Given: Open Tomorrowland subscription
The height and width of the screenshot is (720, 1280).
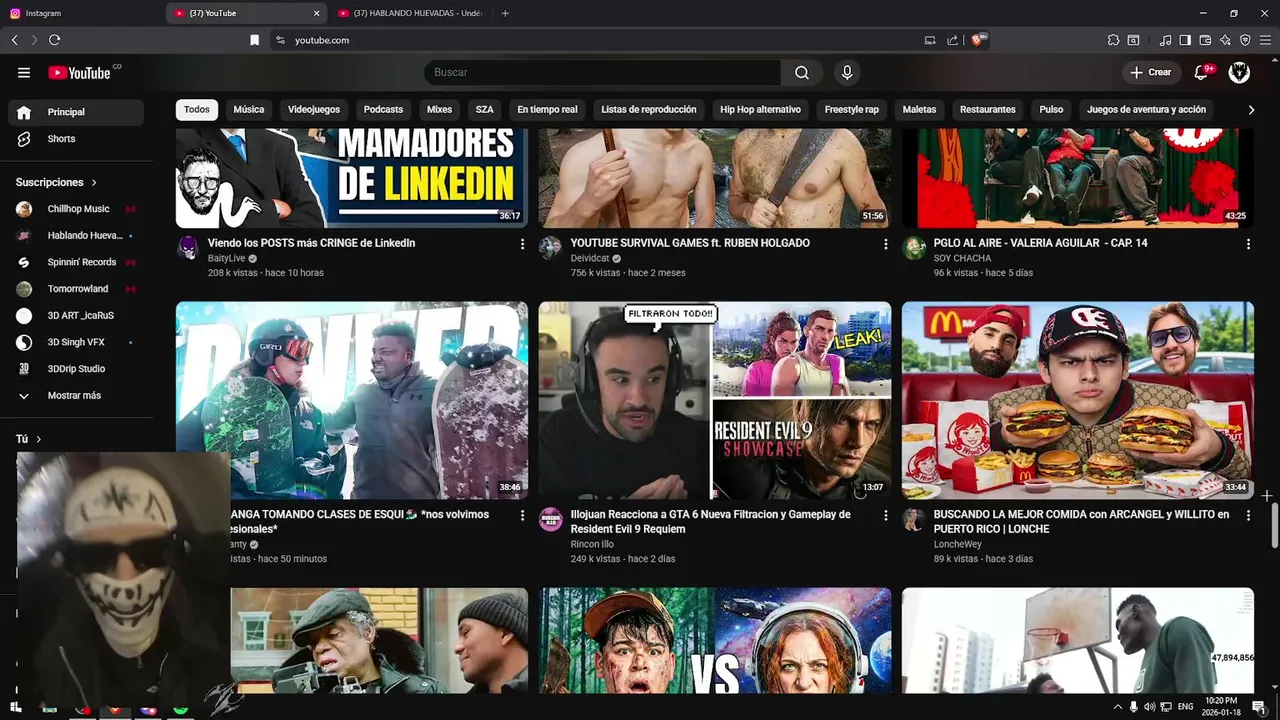Looking at the screenshot, I should pos(76,289).
